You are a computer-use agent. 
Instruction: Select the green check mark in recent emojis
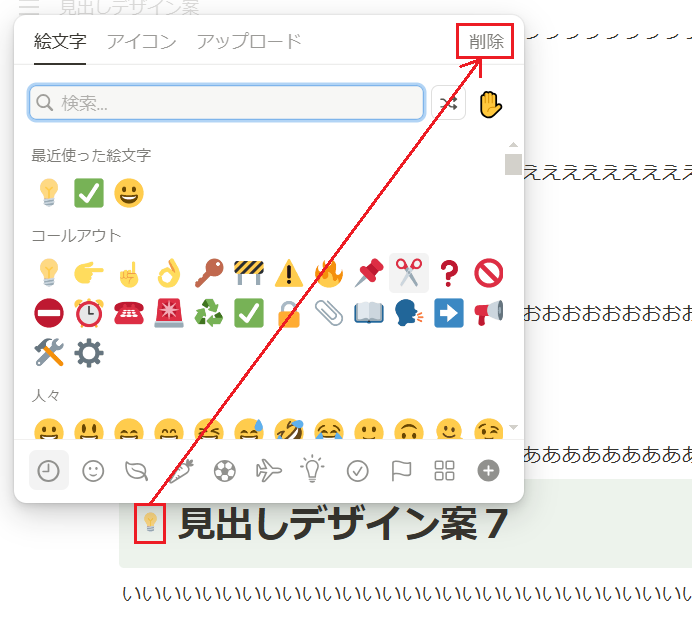click(x=89, y=193)
